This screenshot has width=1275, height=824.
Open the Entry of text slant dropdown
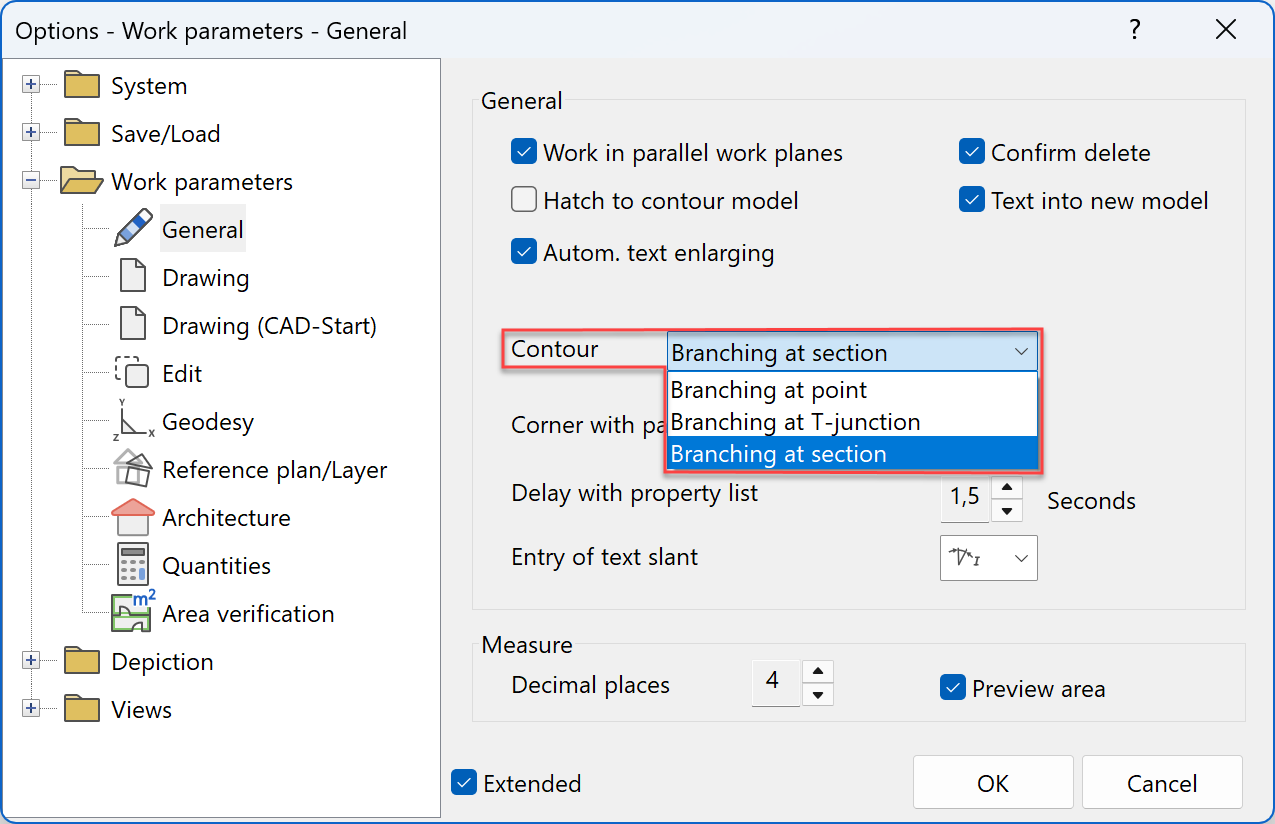(x=988, y=558)
